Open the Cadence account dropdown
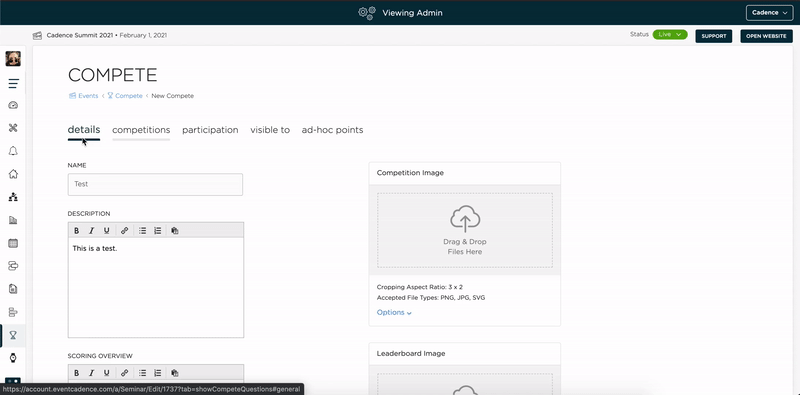 coord(769,13)
